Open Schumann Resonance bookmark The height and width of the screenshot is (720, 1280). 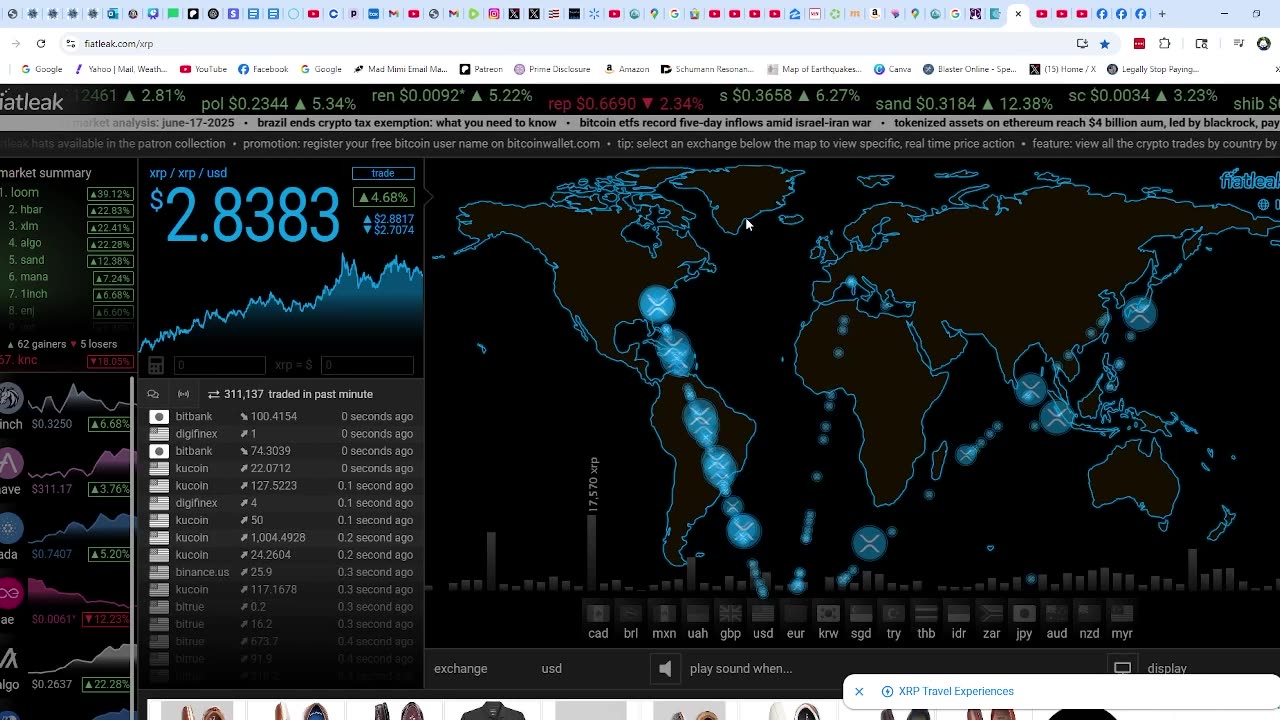tap(707, 69)
